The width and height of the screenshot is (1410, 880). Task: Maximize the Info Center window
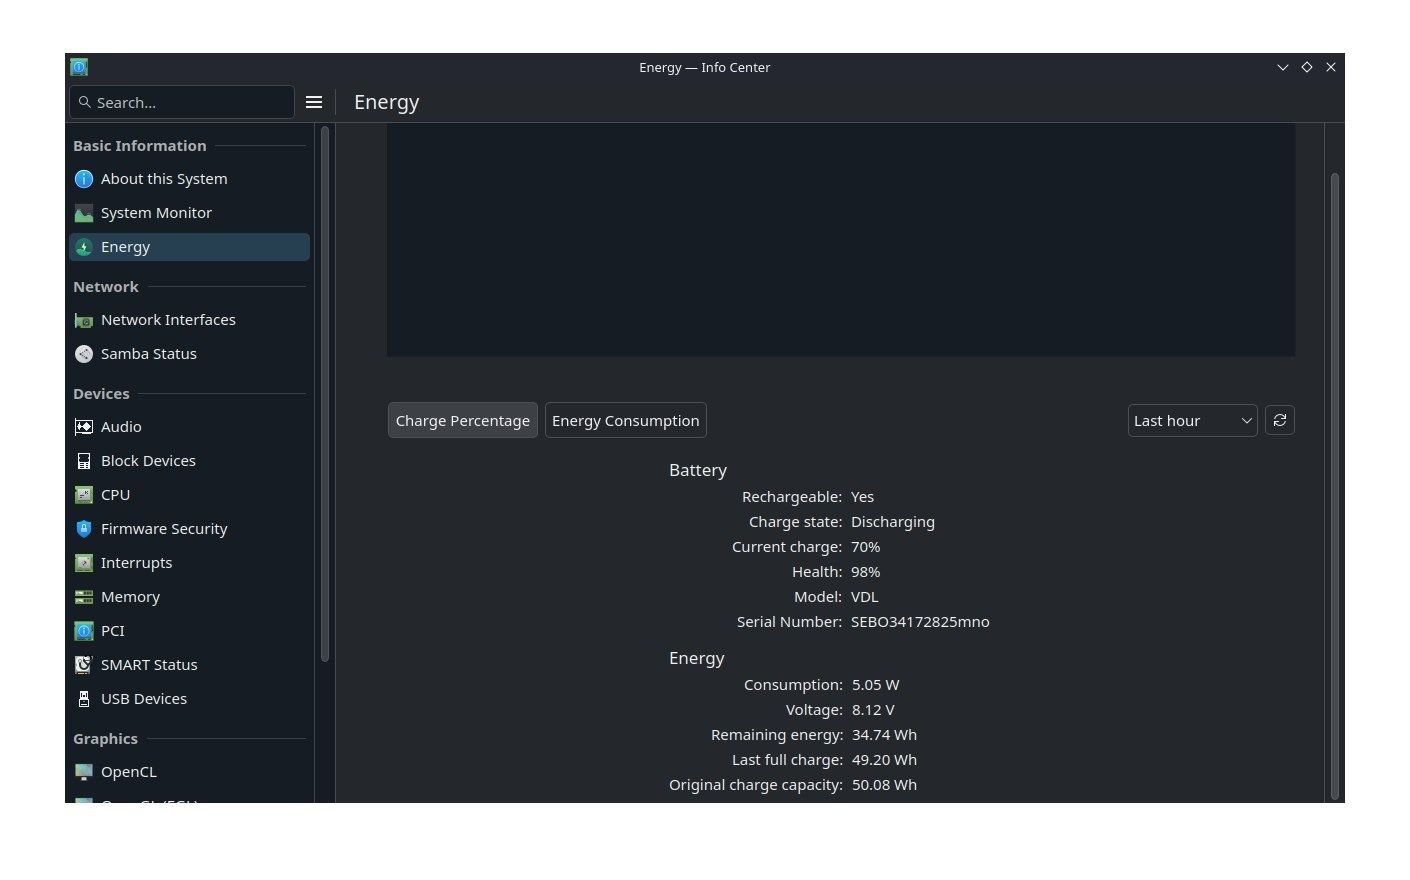1307,67
